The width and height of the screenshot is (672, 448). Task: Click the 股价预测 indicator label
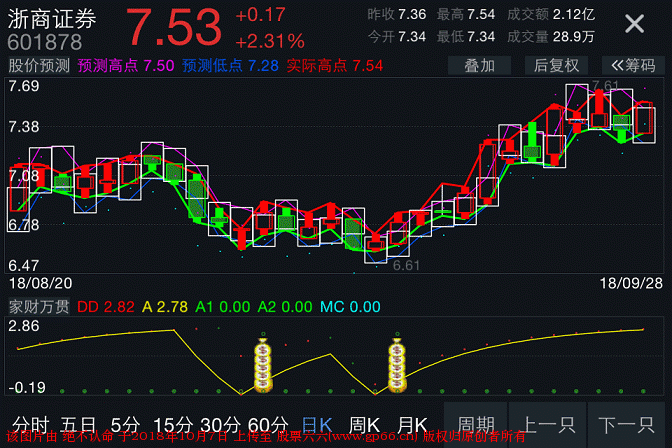39,66
